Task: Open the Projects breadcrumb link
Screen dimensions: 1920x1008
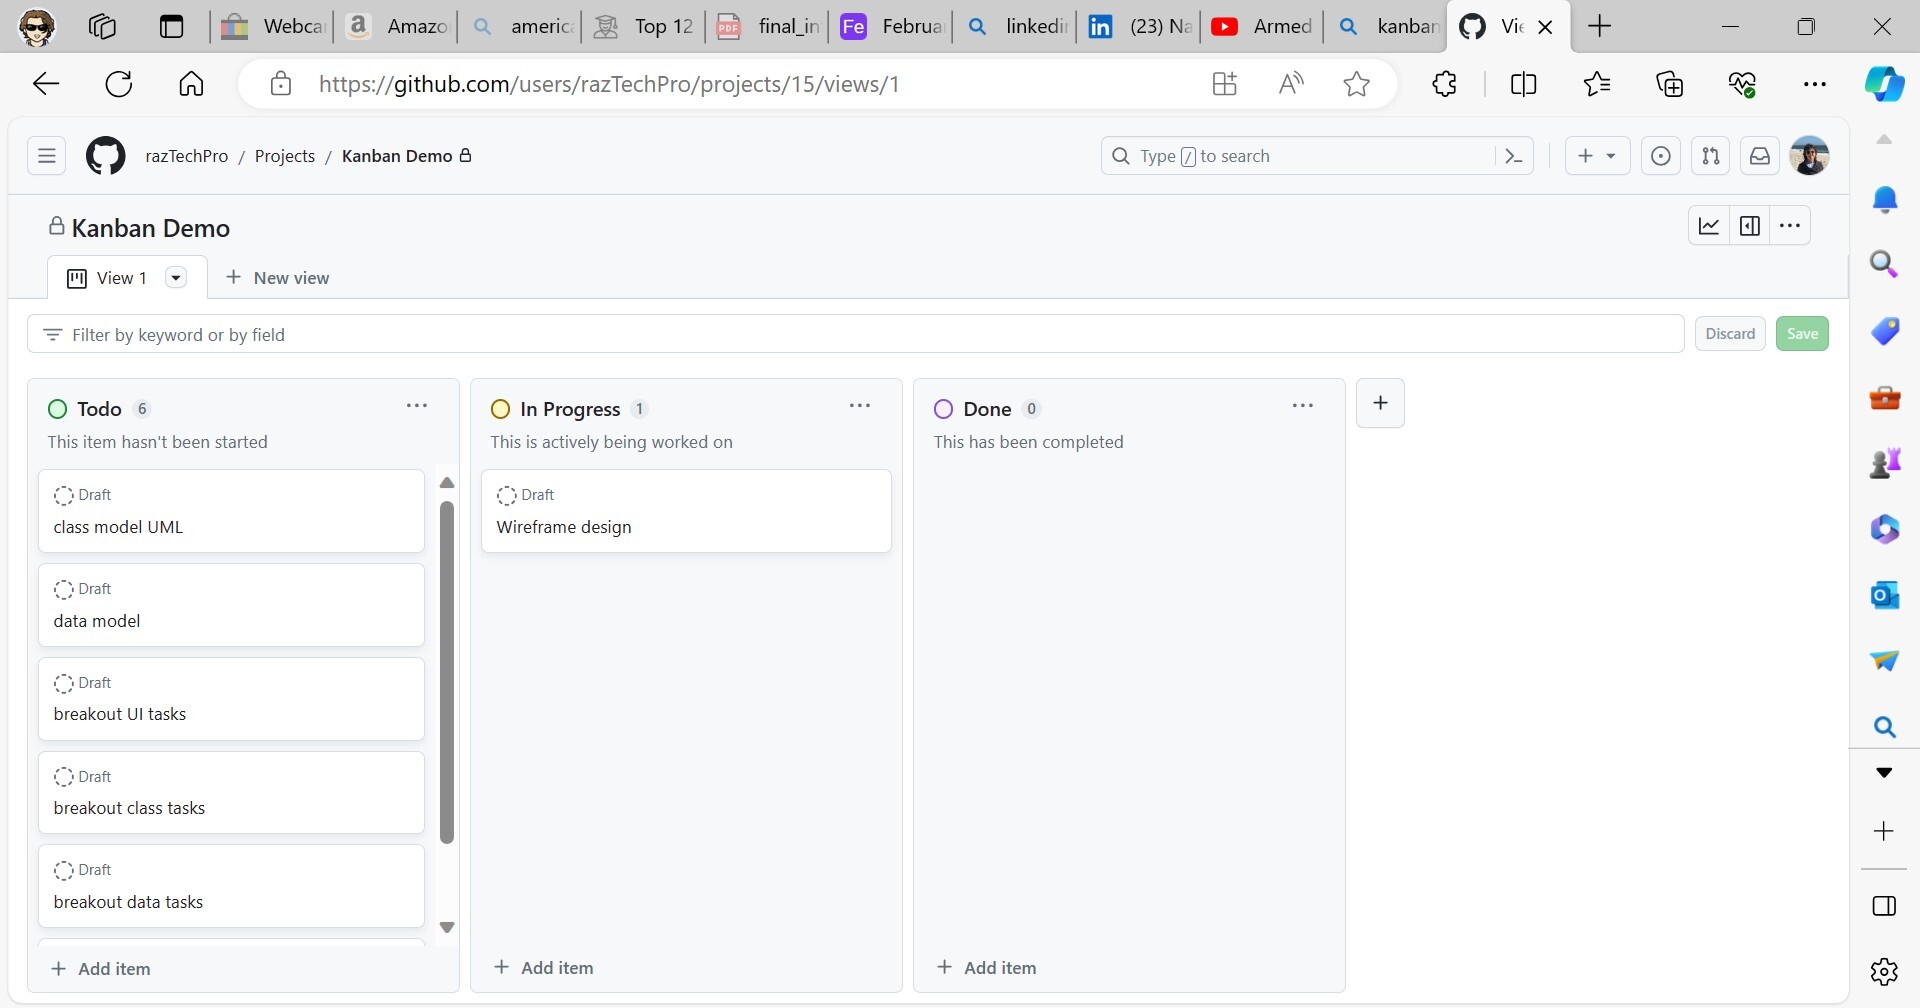Action: (x=284, y=156)
